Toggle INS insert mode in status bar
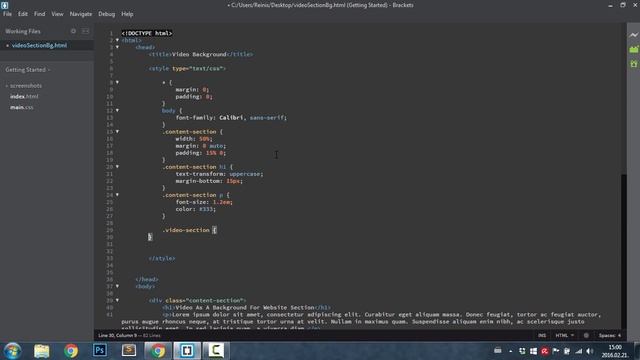640x360 pixels. coord(542,336)
